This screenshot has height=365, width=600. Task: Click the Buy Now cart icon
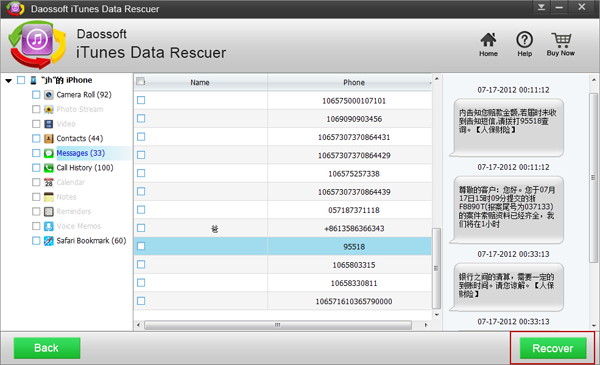click(x=561, y=40)
